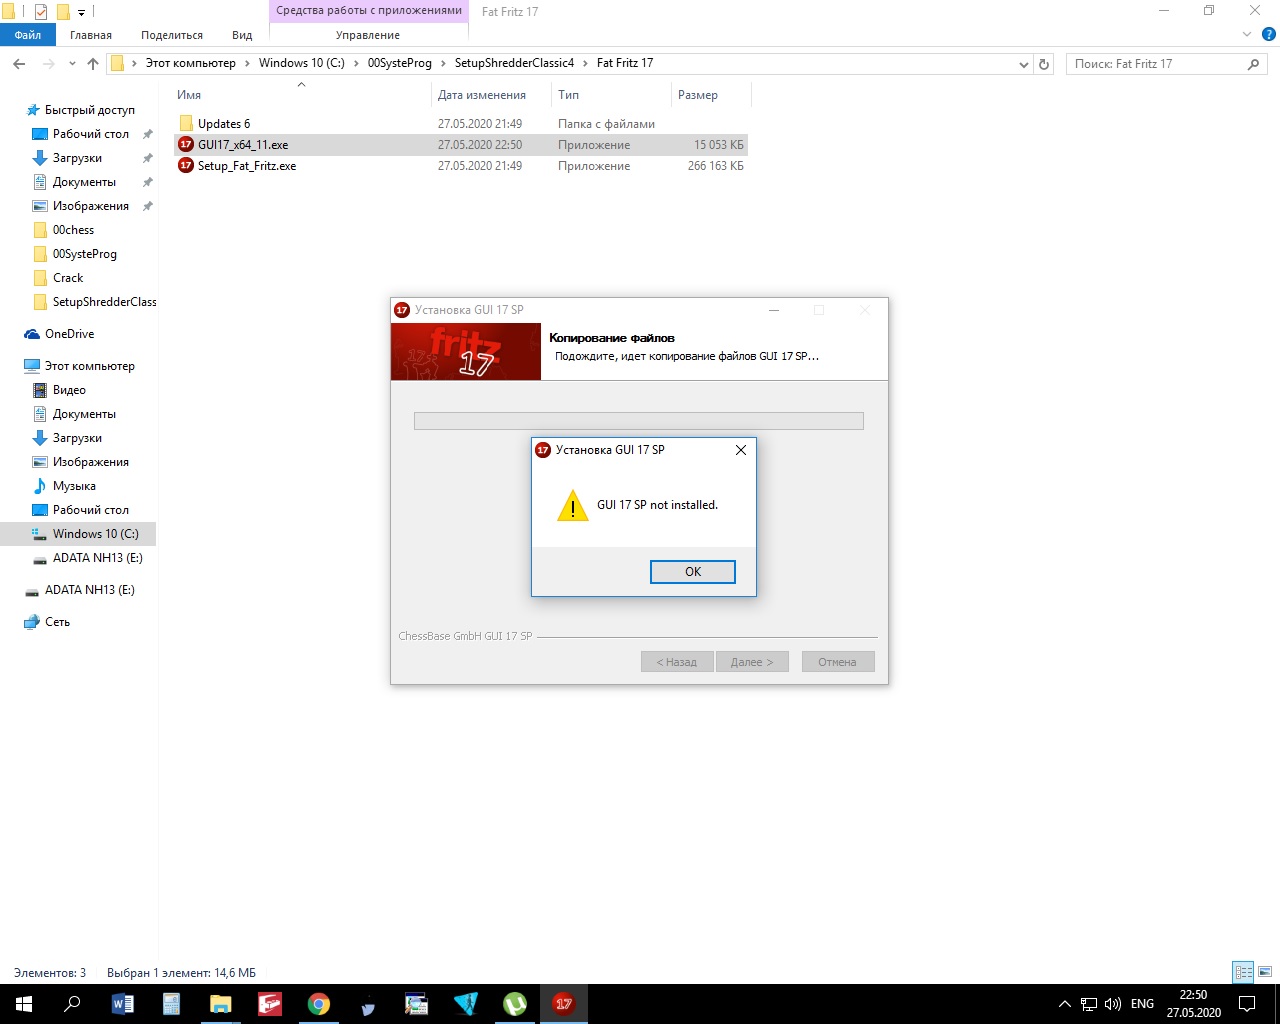The image size is (1280, 1024).
Task: Open uTorrent from the taskbar
Action: (515, 1004)
